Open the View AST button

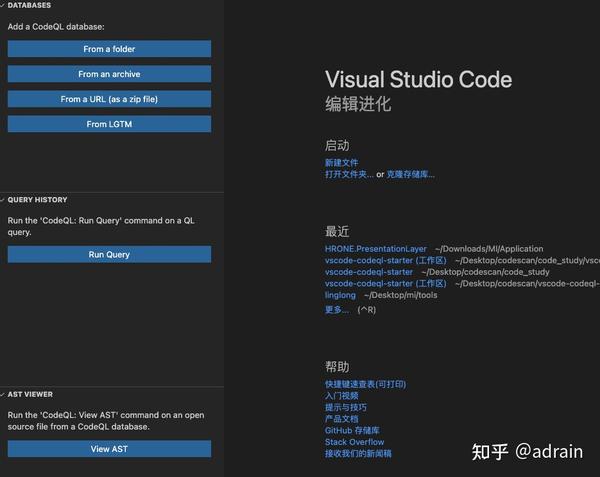109,449
